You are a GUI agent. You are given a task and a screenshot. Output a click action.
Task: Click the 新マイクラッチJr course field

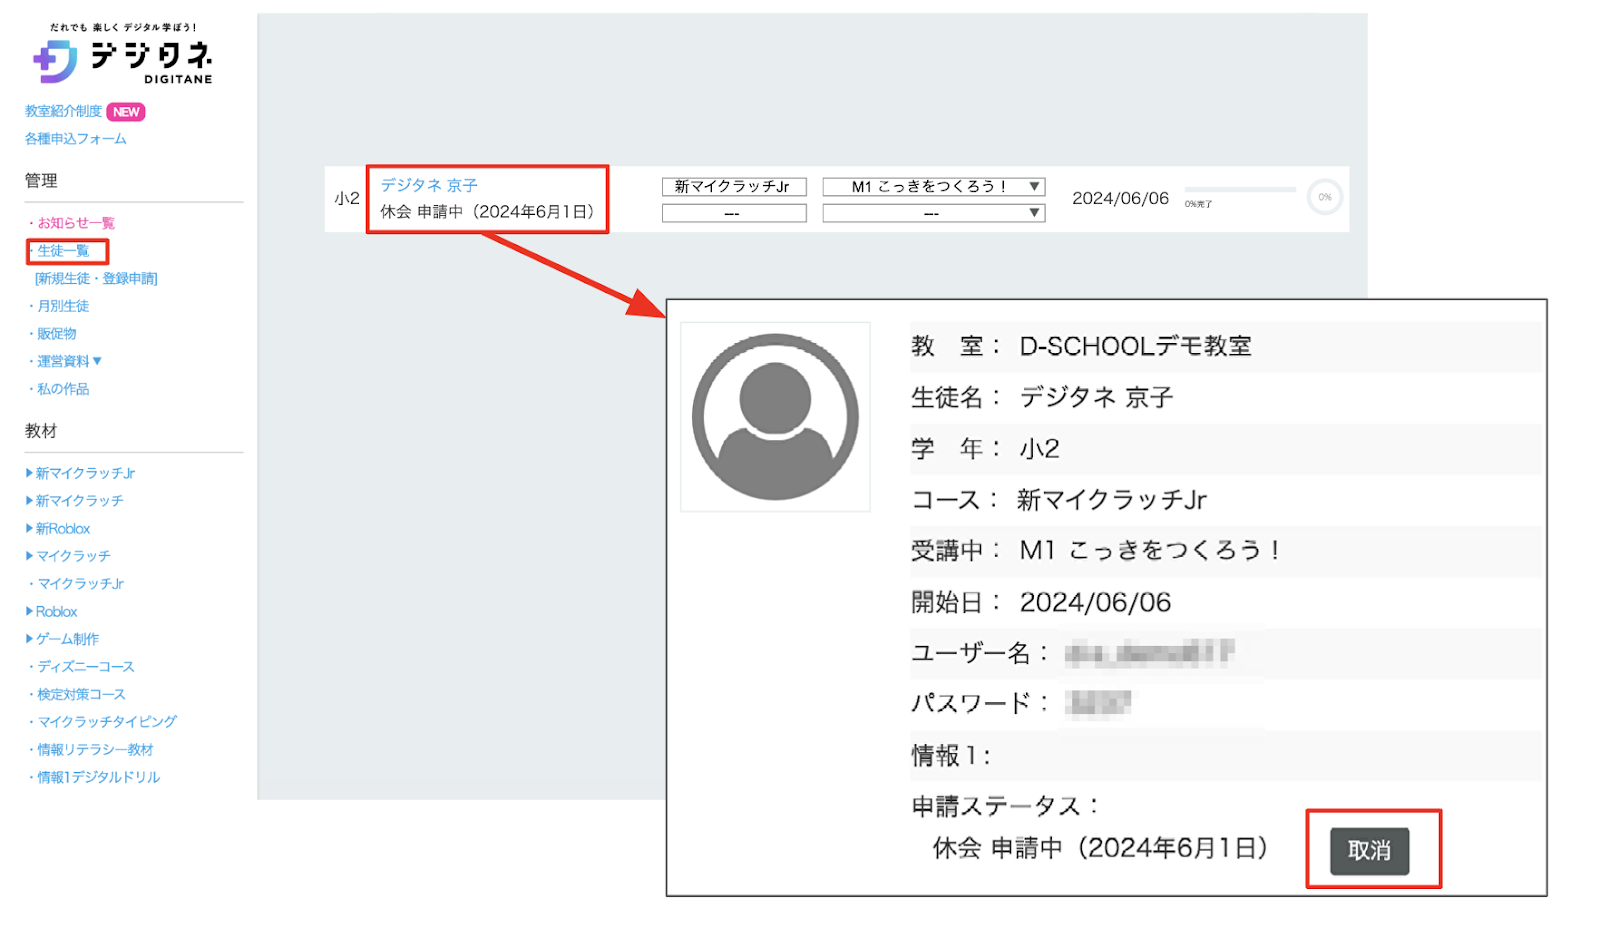pos(733,187)
